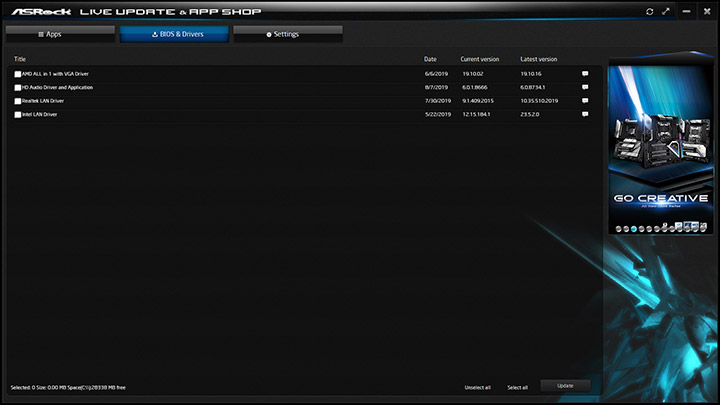Screen dimensions: 720x405
Task: Click current version 6.0.1.8666
Action: [475, 87]
